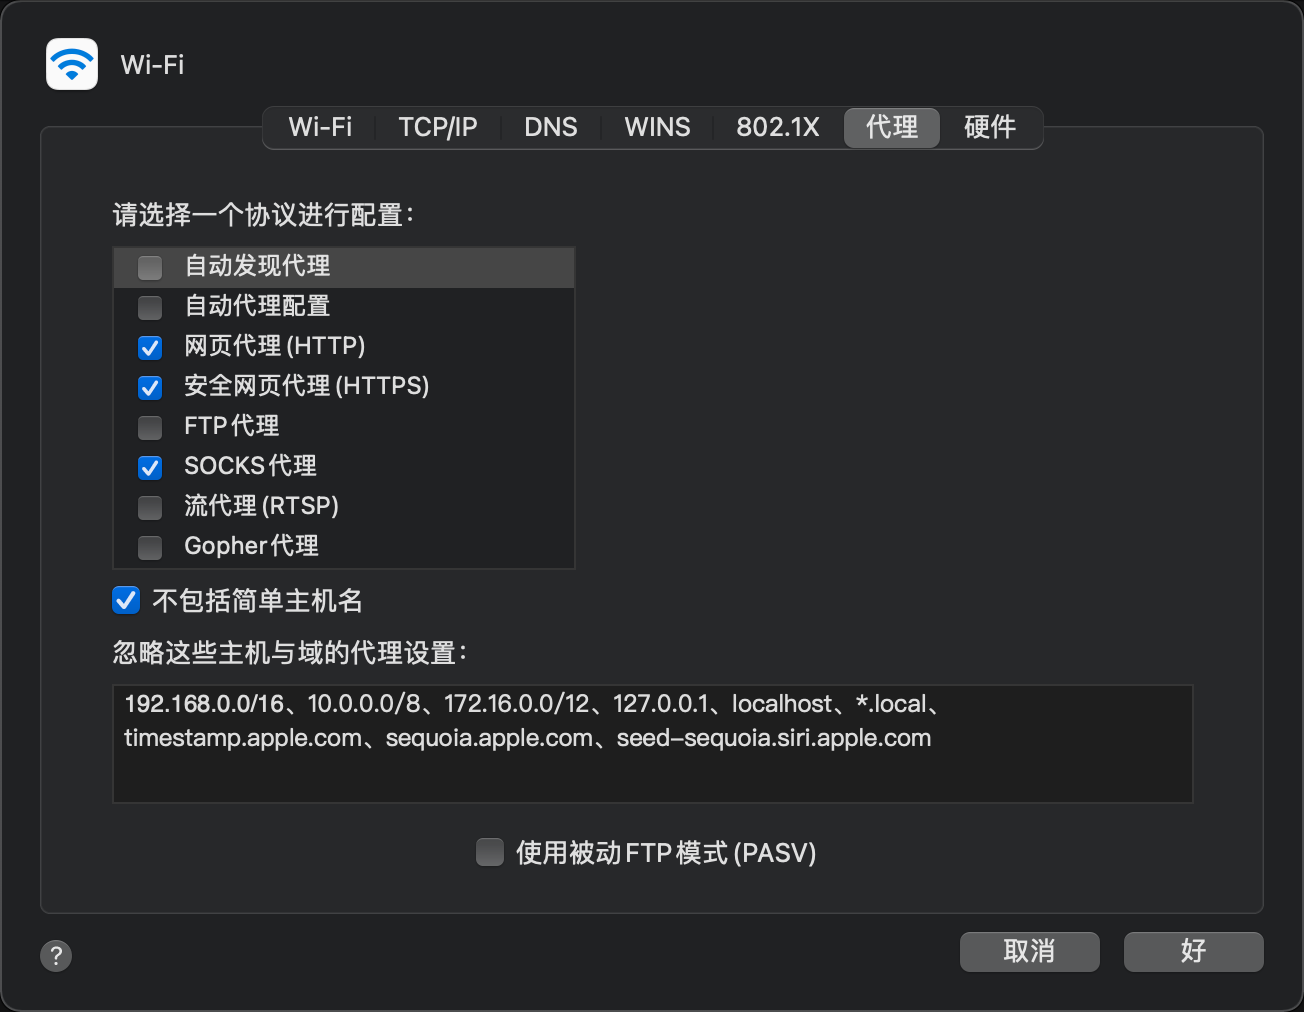Open the 802.1X tab
This screenshot has height=1012, width=1304.
(x=777, y=127)
